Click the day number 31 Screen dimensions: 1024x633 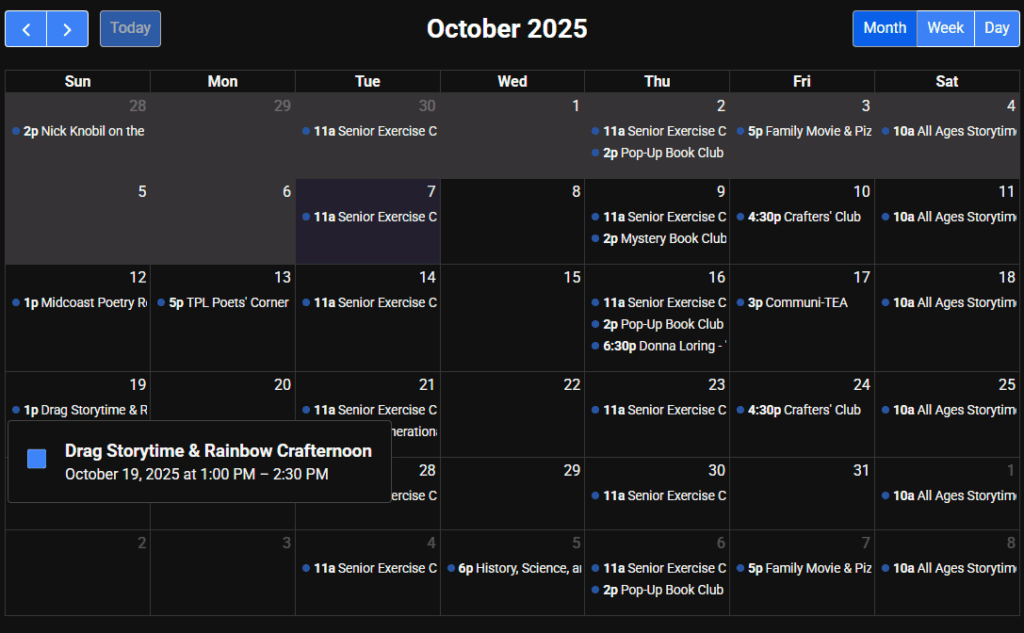point(861,470)
